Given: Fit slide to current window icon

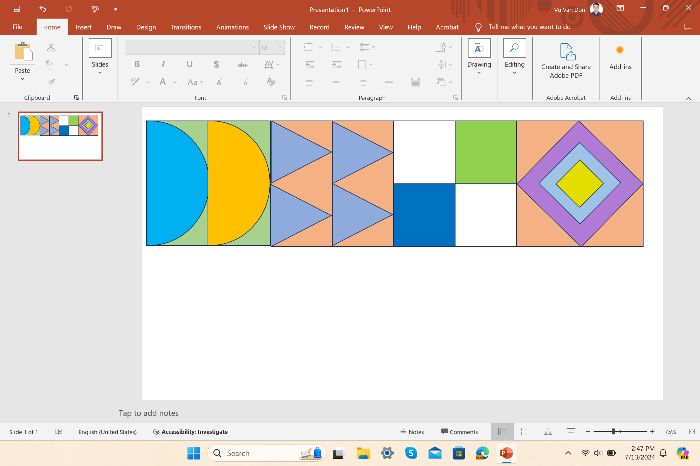Looking at the screenshot, I should point(692,432).
